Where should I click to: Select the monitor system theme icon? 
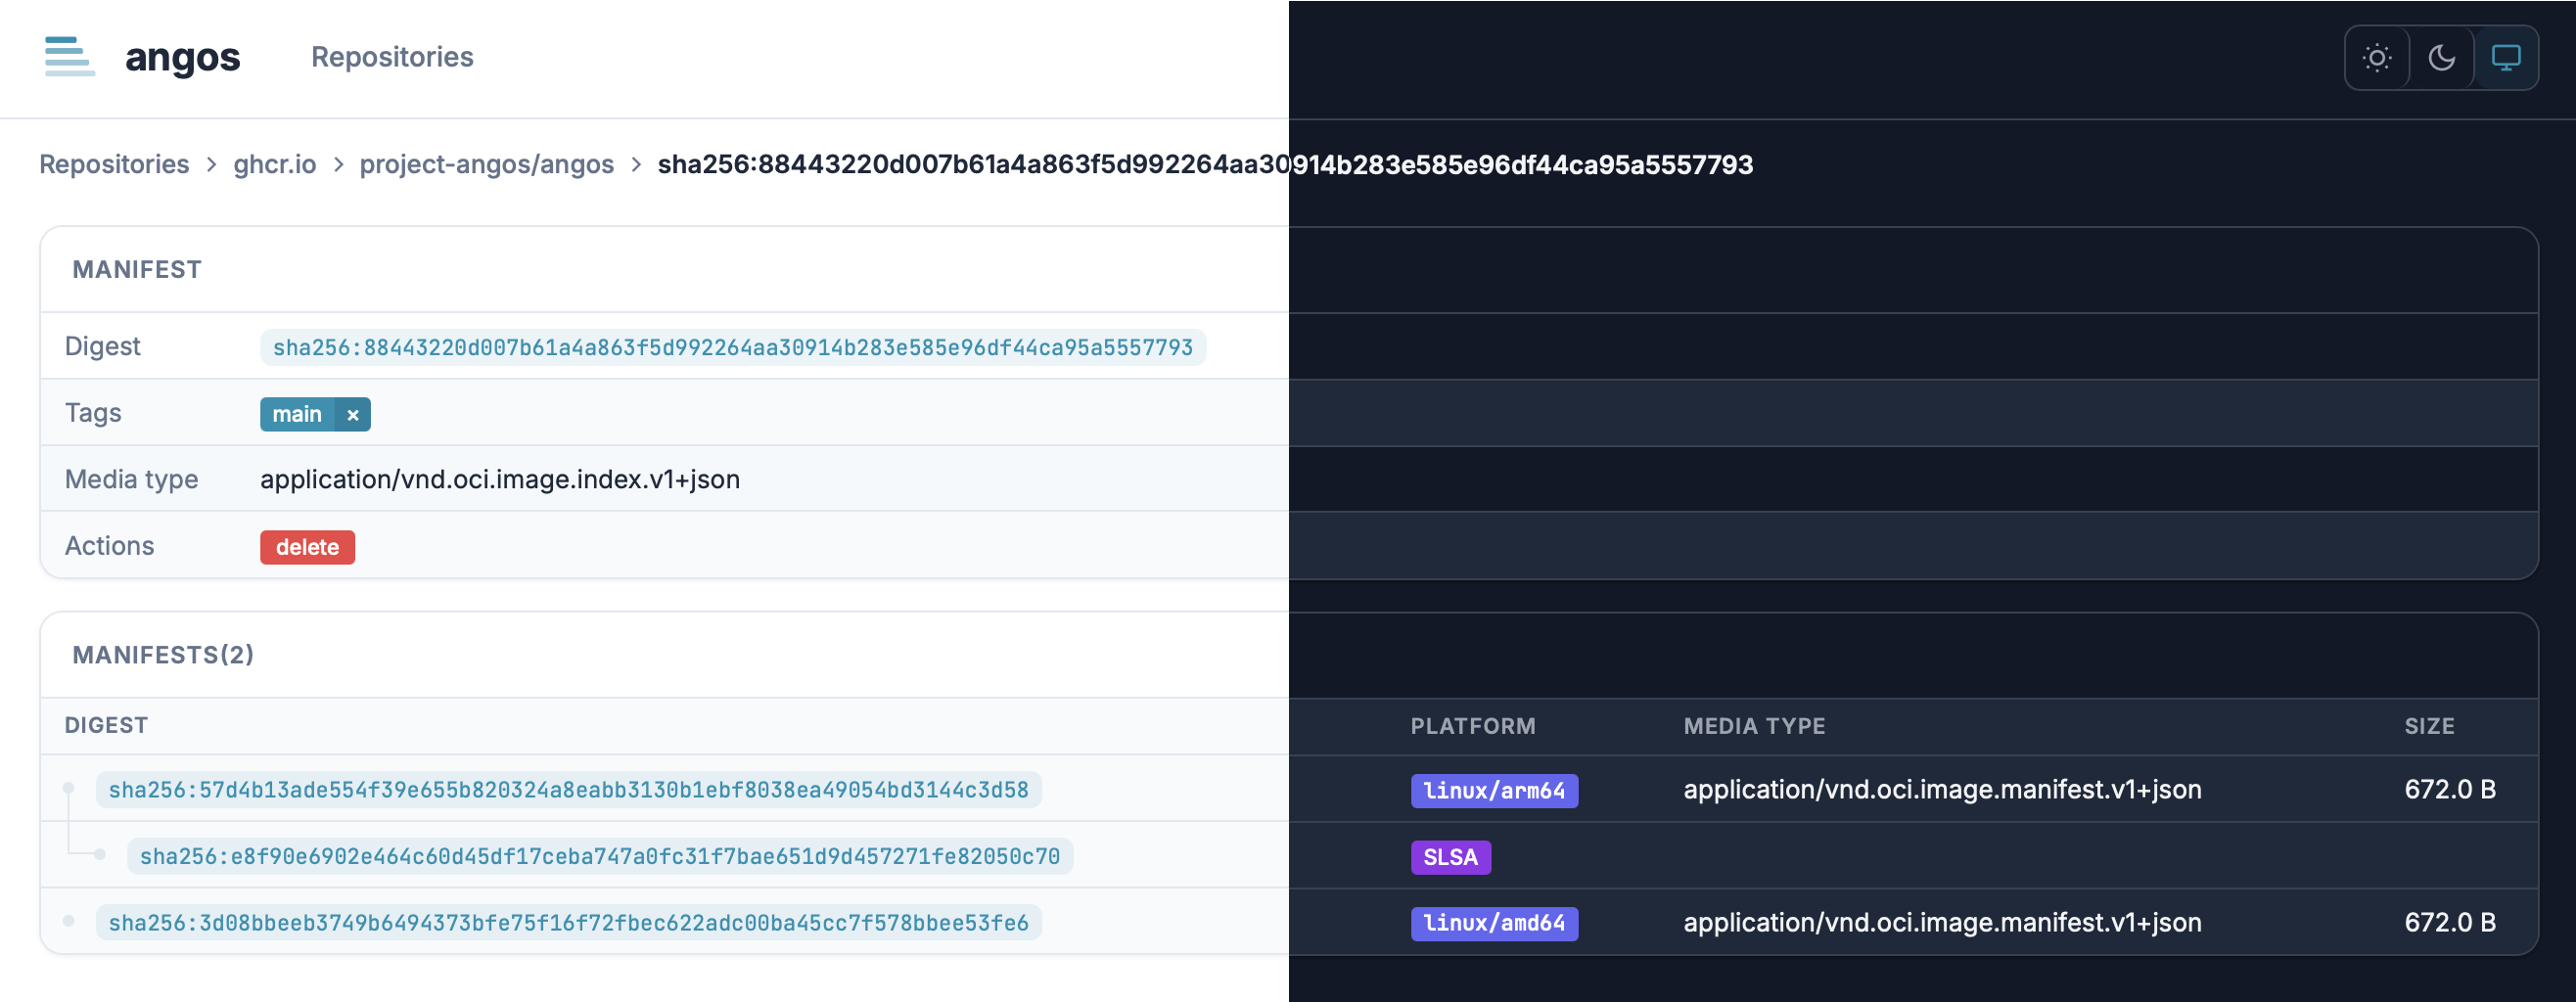[x=2507, y=57]
